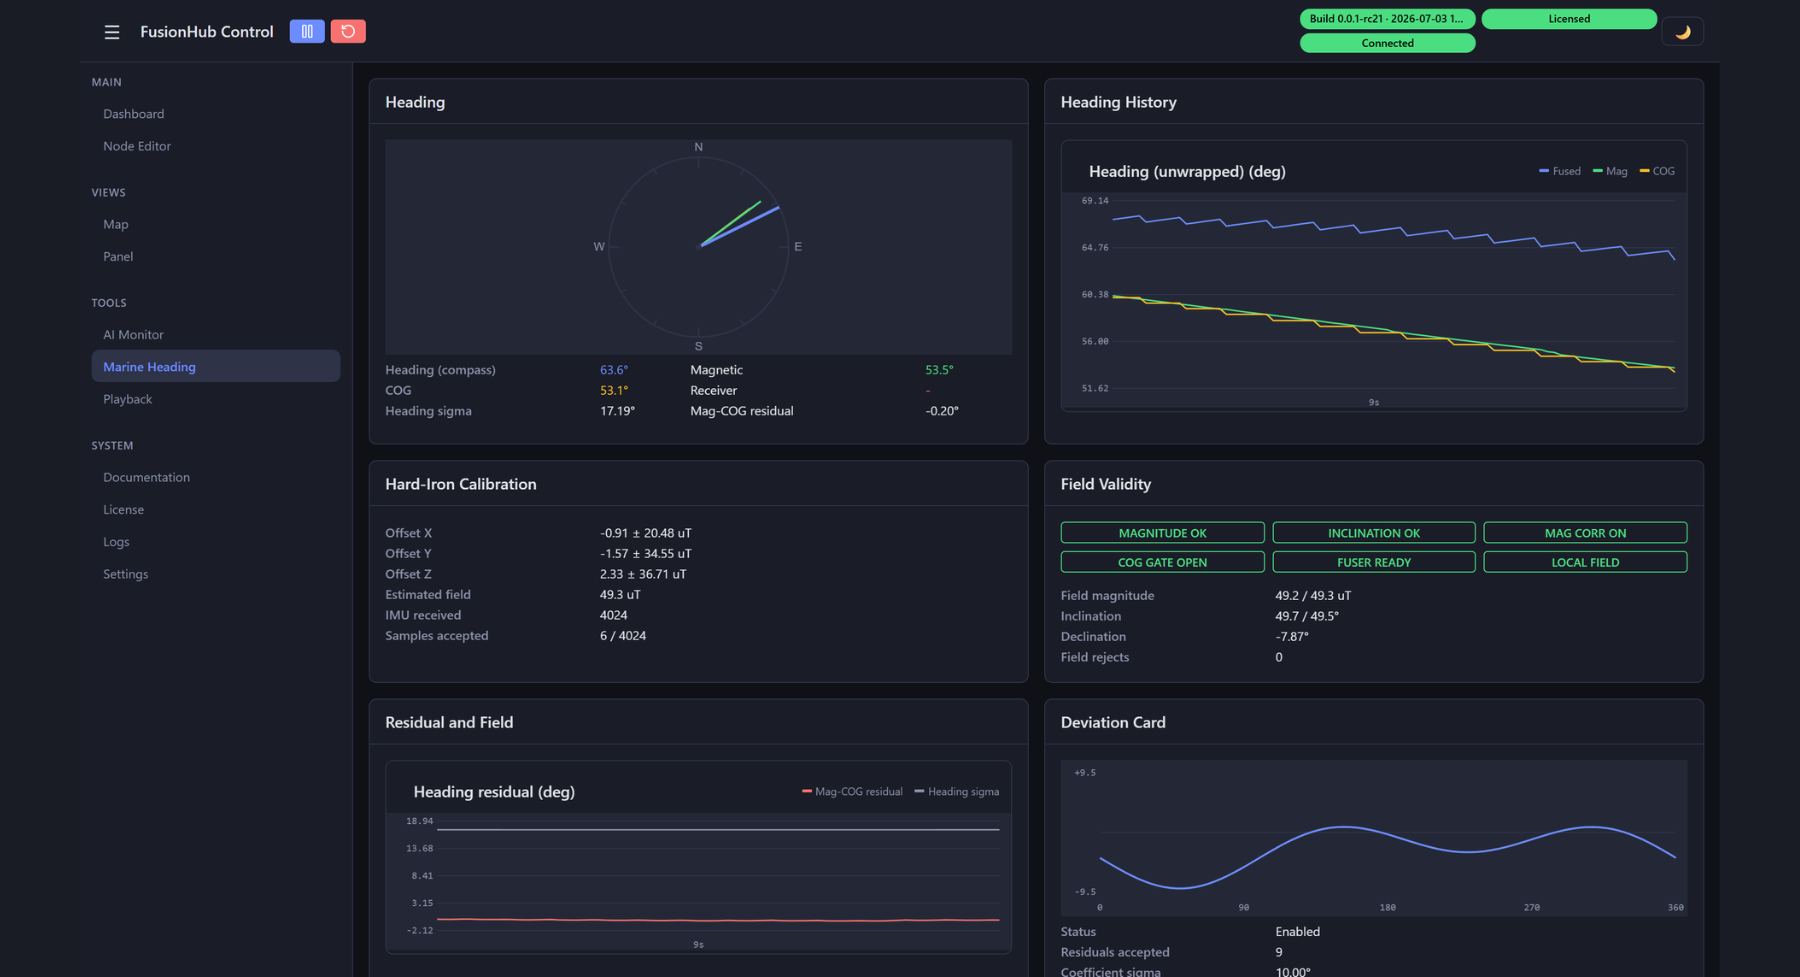Select Marine Heading in sidebar
The width and height of the screenshot is (1800, 977).
click(x=216, y=366)
